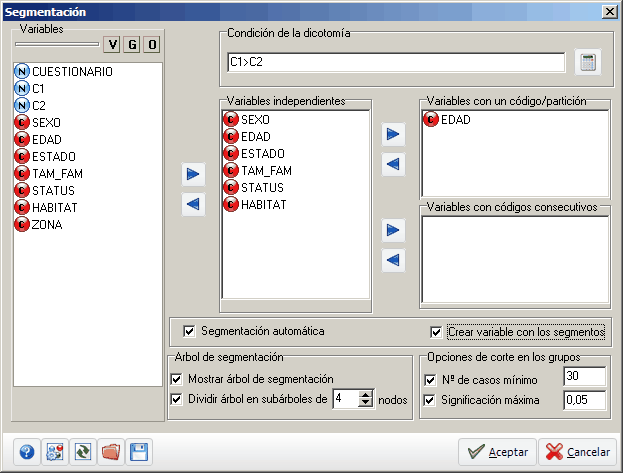This screenshot has height=473, width=623.
Task: Add selected variable to independientes with right arrow
Action: (x=193, y=174)
